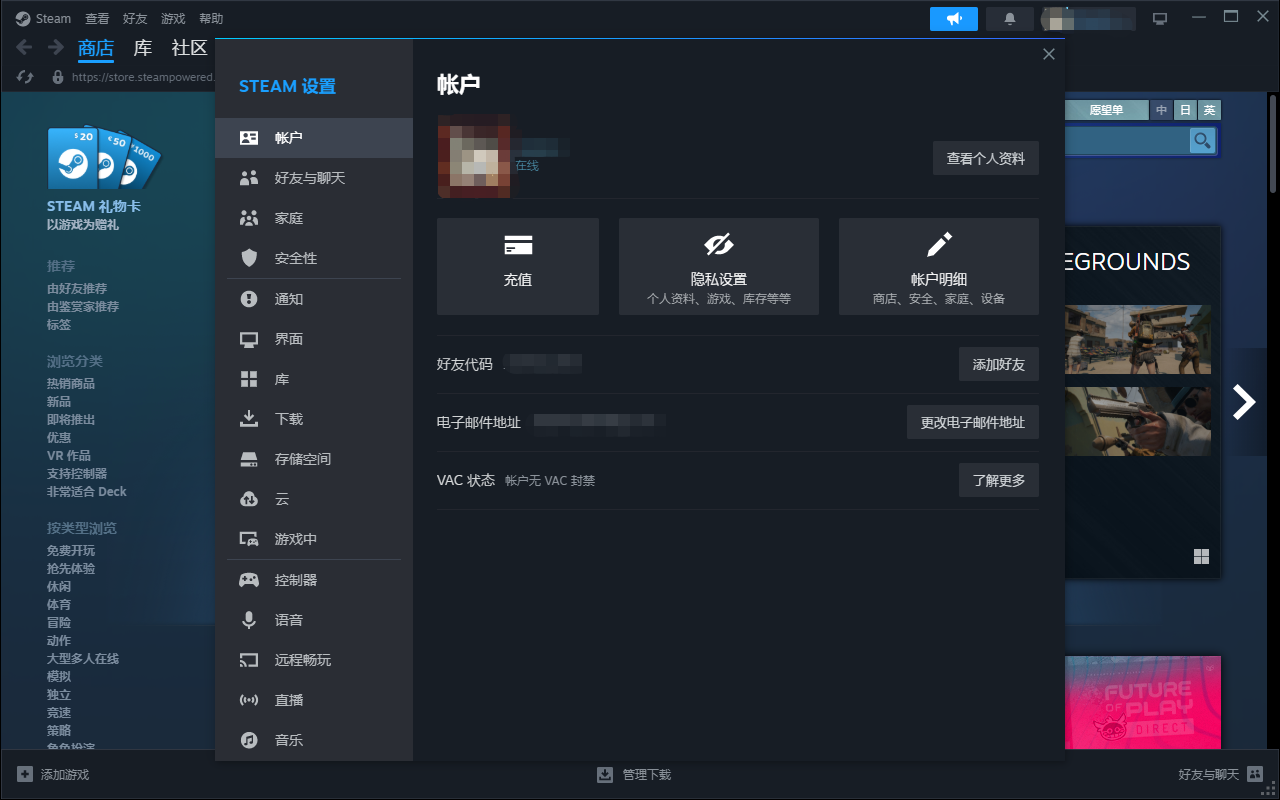Click the 远程畅玩 cast icon

tap(249, 660)
